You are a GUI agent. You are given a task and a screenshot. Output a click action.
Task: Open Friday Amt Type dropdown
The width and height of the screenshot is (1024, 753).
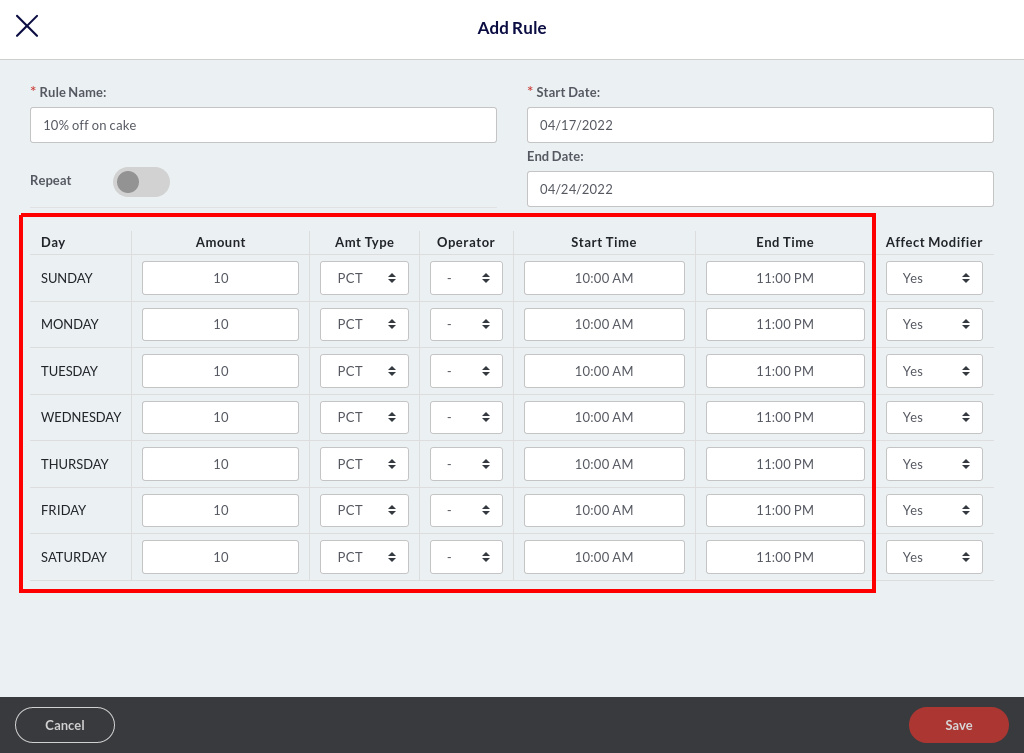point(364,510)
